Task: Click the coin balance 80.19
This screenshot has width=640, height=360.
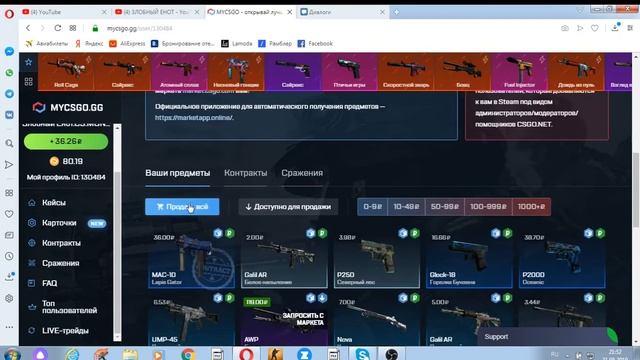Action: point(66,161)
